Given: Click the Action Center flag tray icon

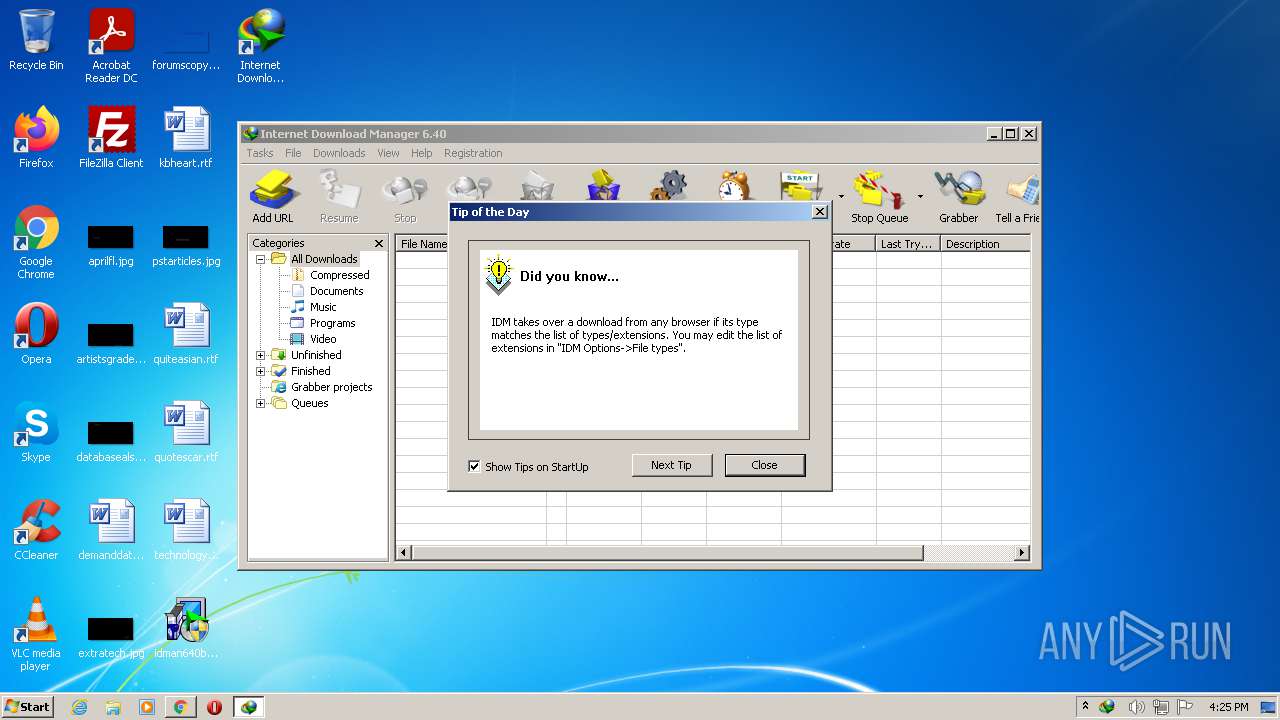Looking at the screenshot, I should coord(1185,707).
